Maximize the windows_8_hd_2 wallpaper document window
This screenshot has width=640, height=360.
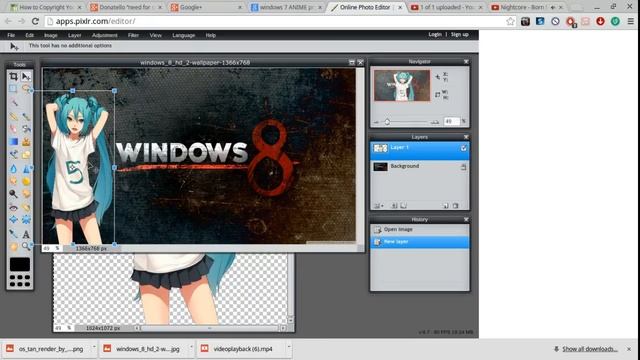coord(352,62)
